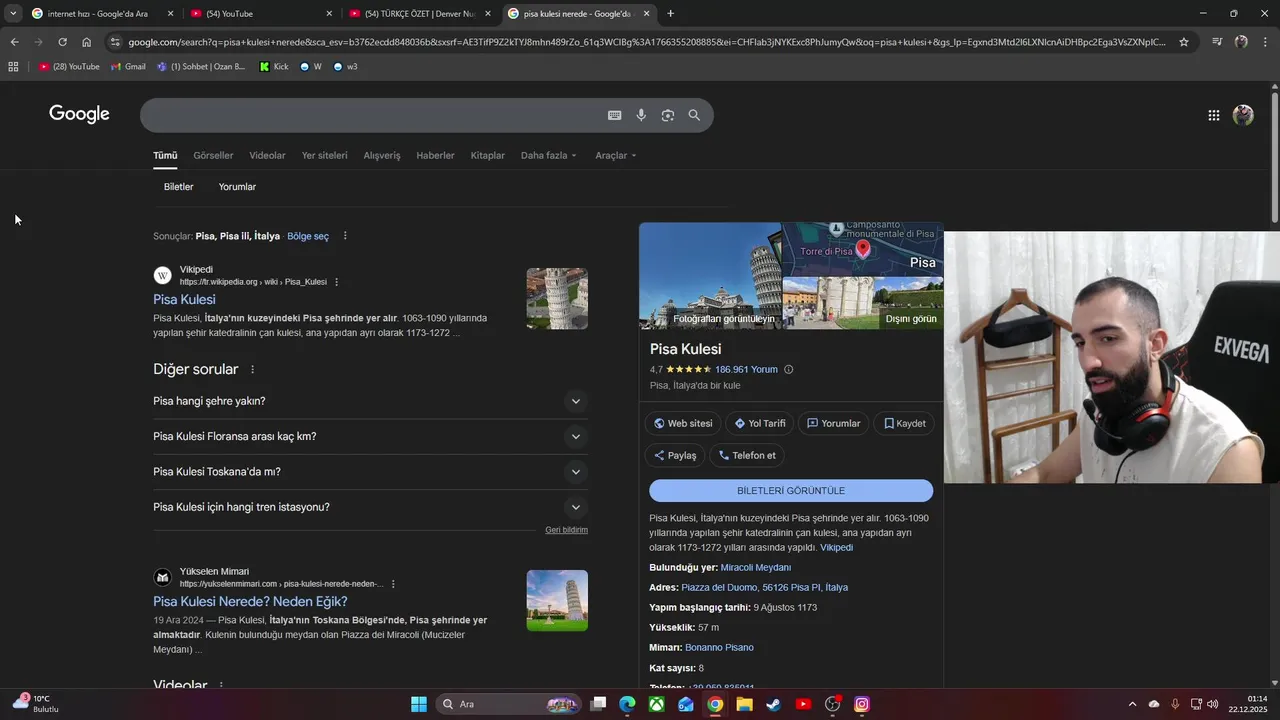Click the rating info icon

[x=788, y=369]
